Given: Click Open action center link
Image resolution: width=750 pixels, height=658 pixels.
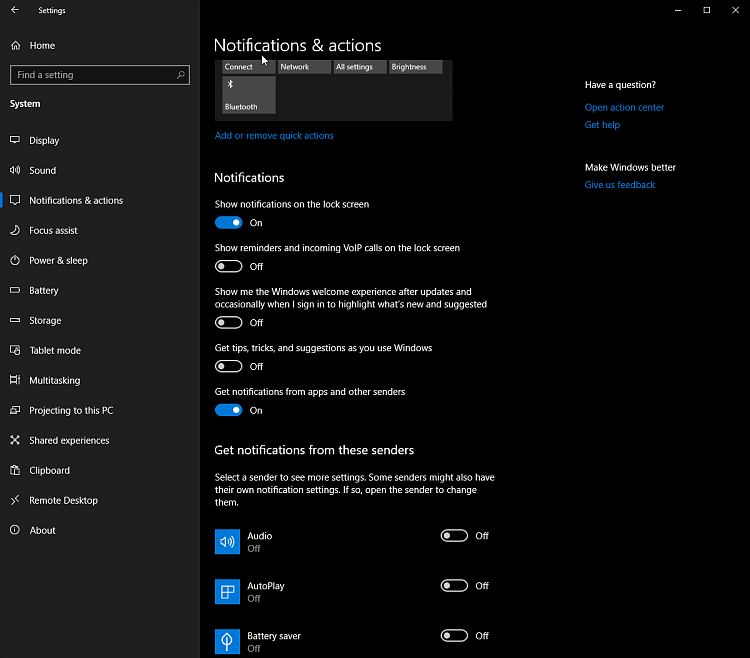Looking at the screenshot, I should (624, 107).
